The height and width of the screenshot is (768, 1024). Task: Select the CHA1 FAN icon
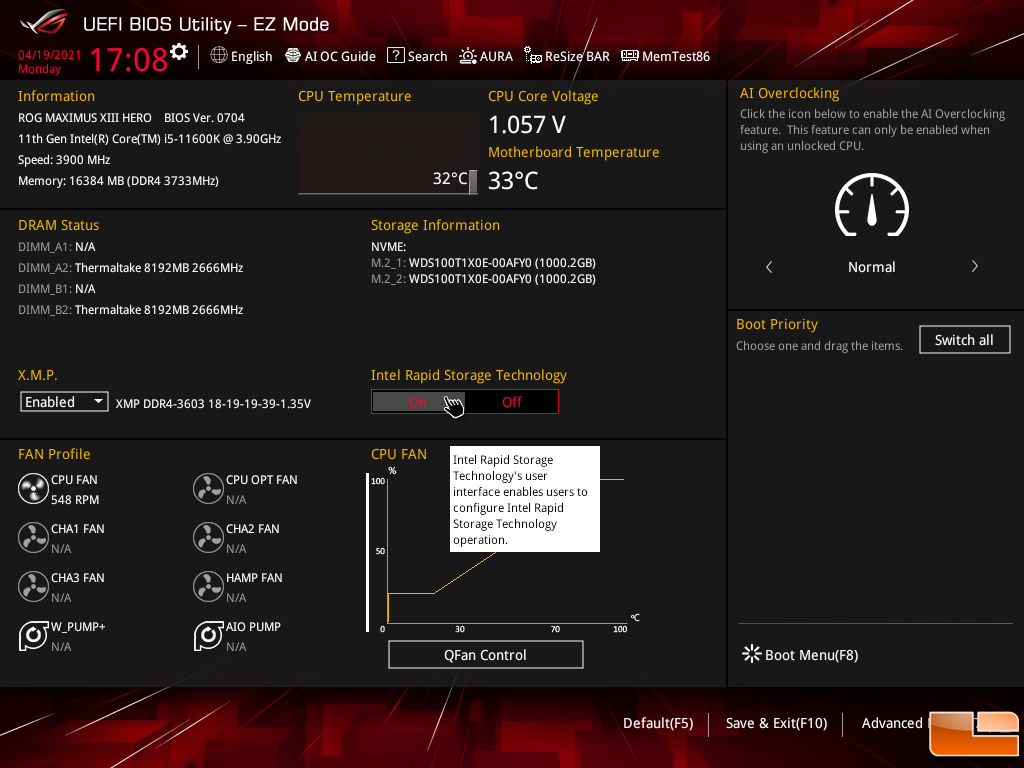point(33,538)
